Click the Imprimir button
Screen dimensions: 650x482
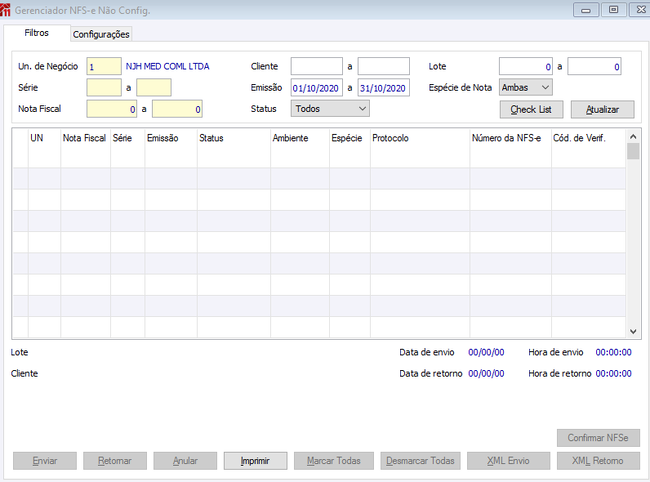pos(255,461)
